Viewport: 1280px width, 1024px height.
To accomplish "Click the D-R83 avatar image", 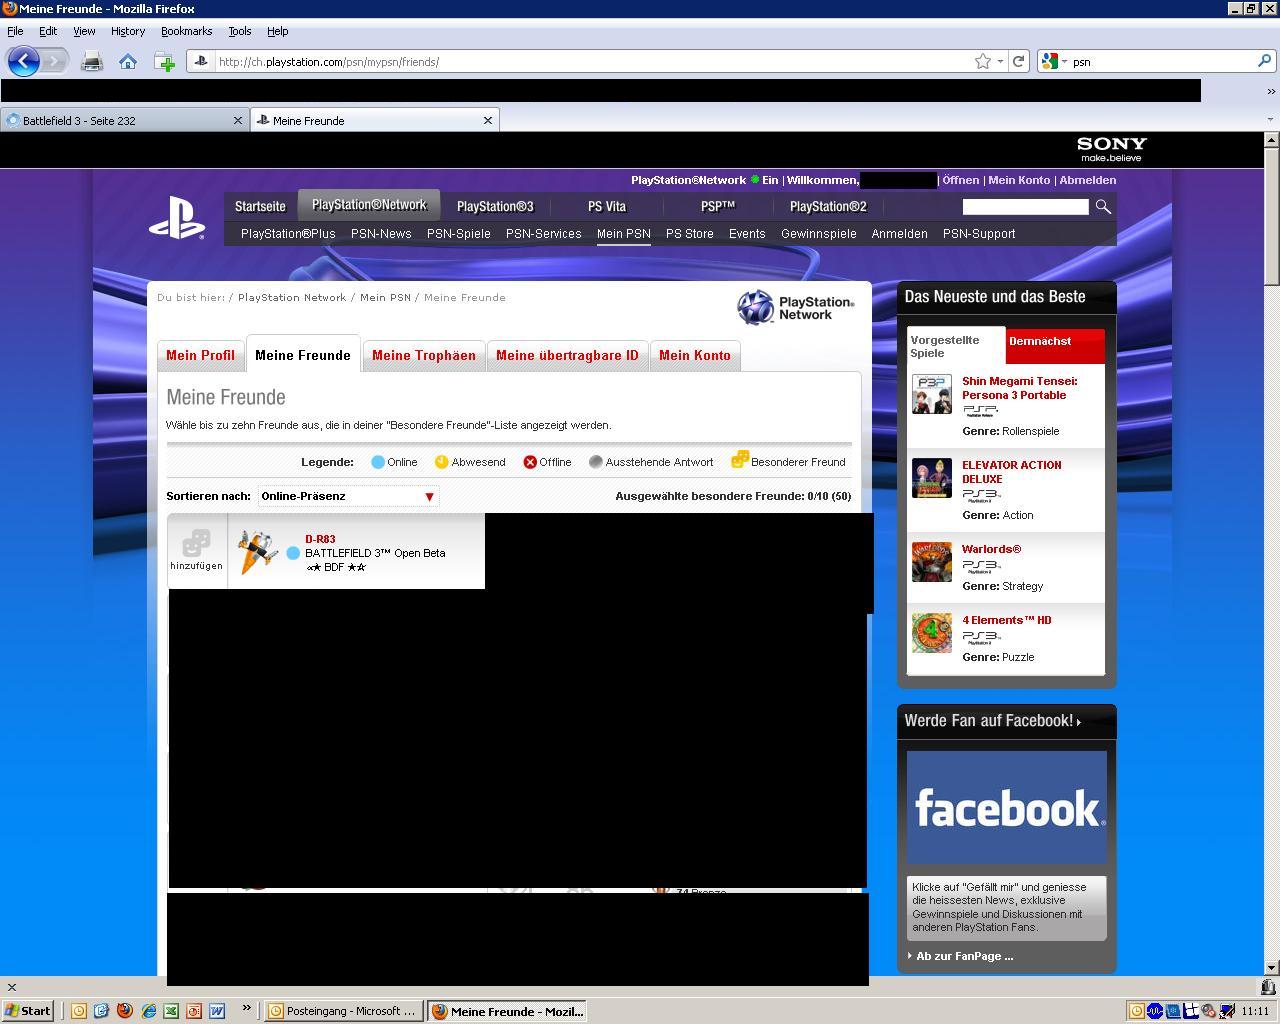I will tap(257, 552).
